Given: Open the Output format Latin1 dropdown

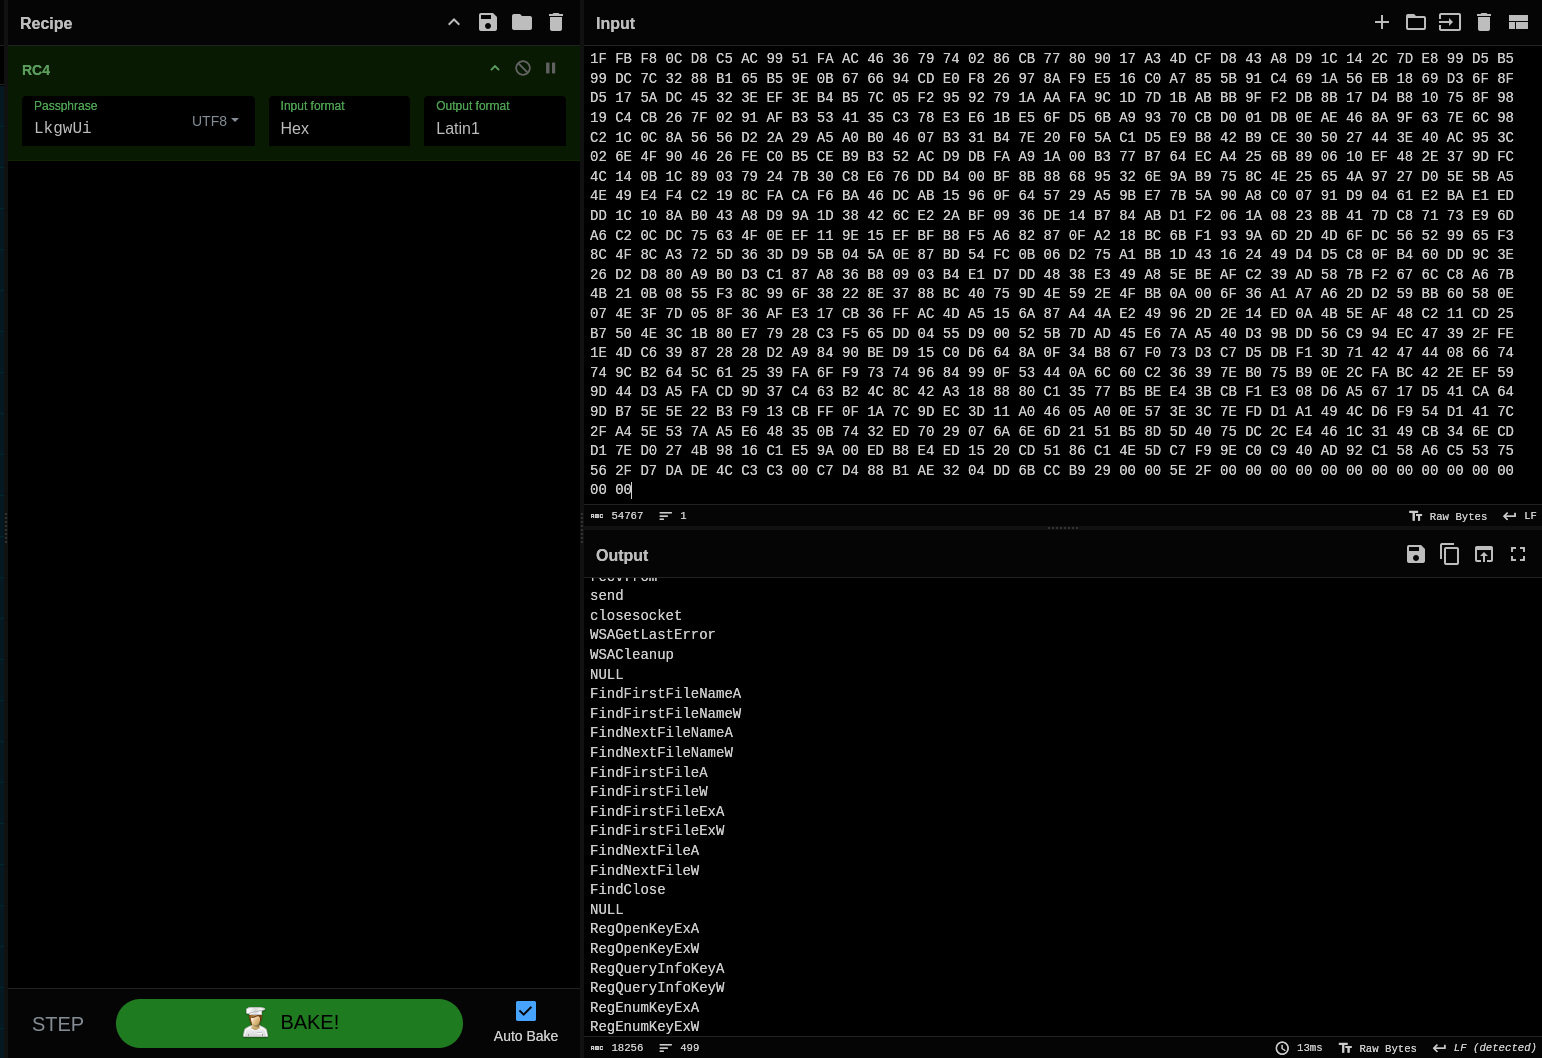Looking at the screenshot, I should click(x=494, y=128).
